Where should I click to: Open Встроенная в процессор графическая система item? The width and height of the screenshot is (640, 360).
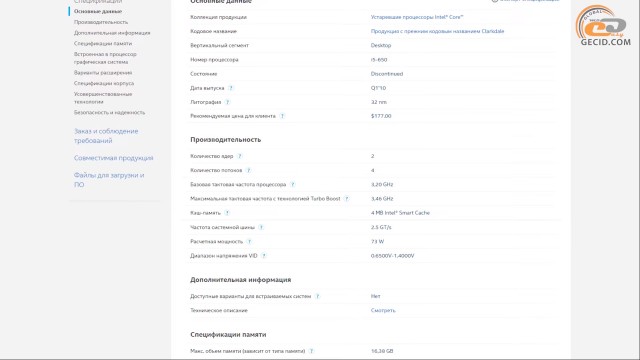105,58
